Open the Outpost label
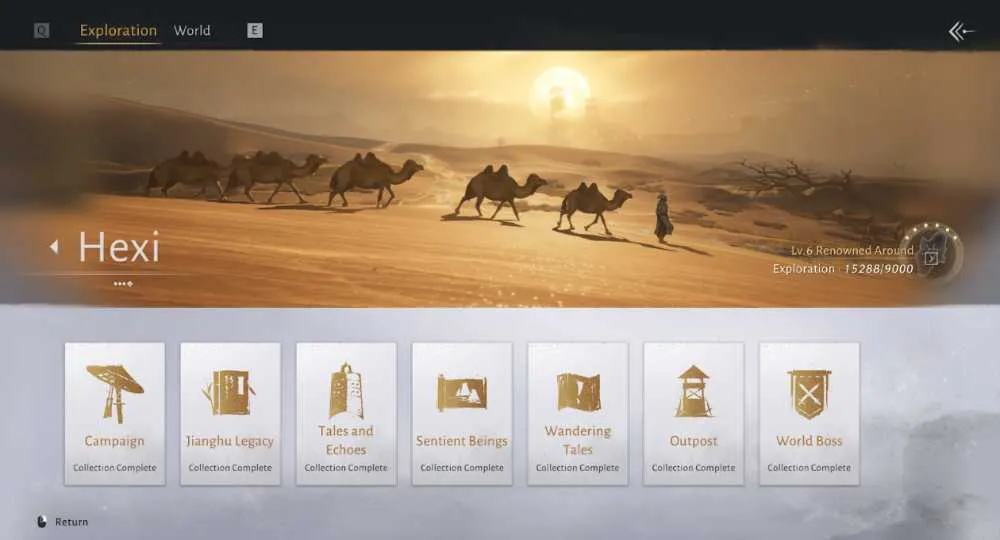The image size is (1000, 540). pos(693,441)
